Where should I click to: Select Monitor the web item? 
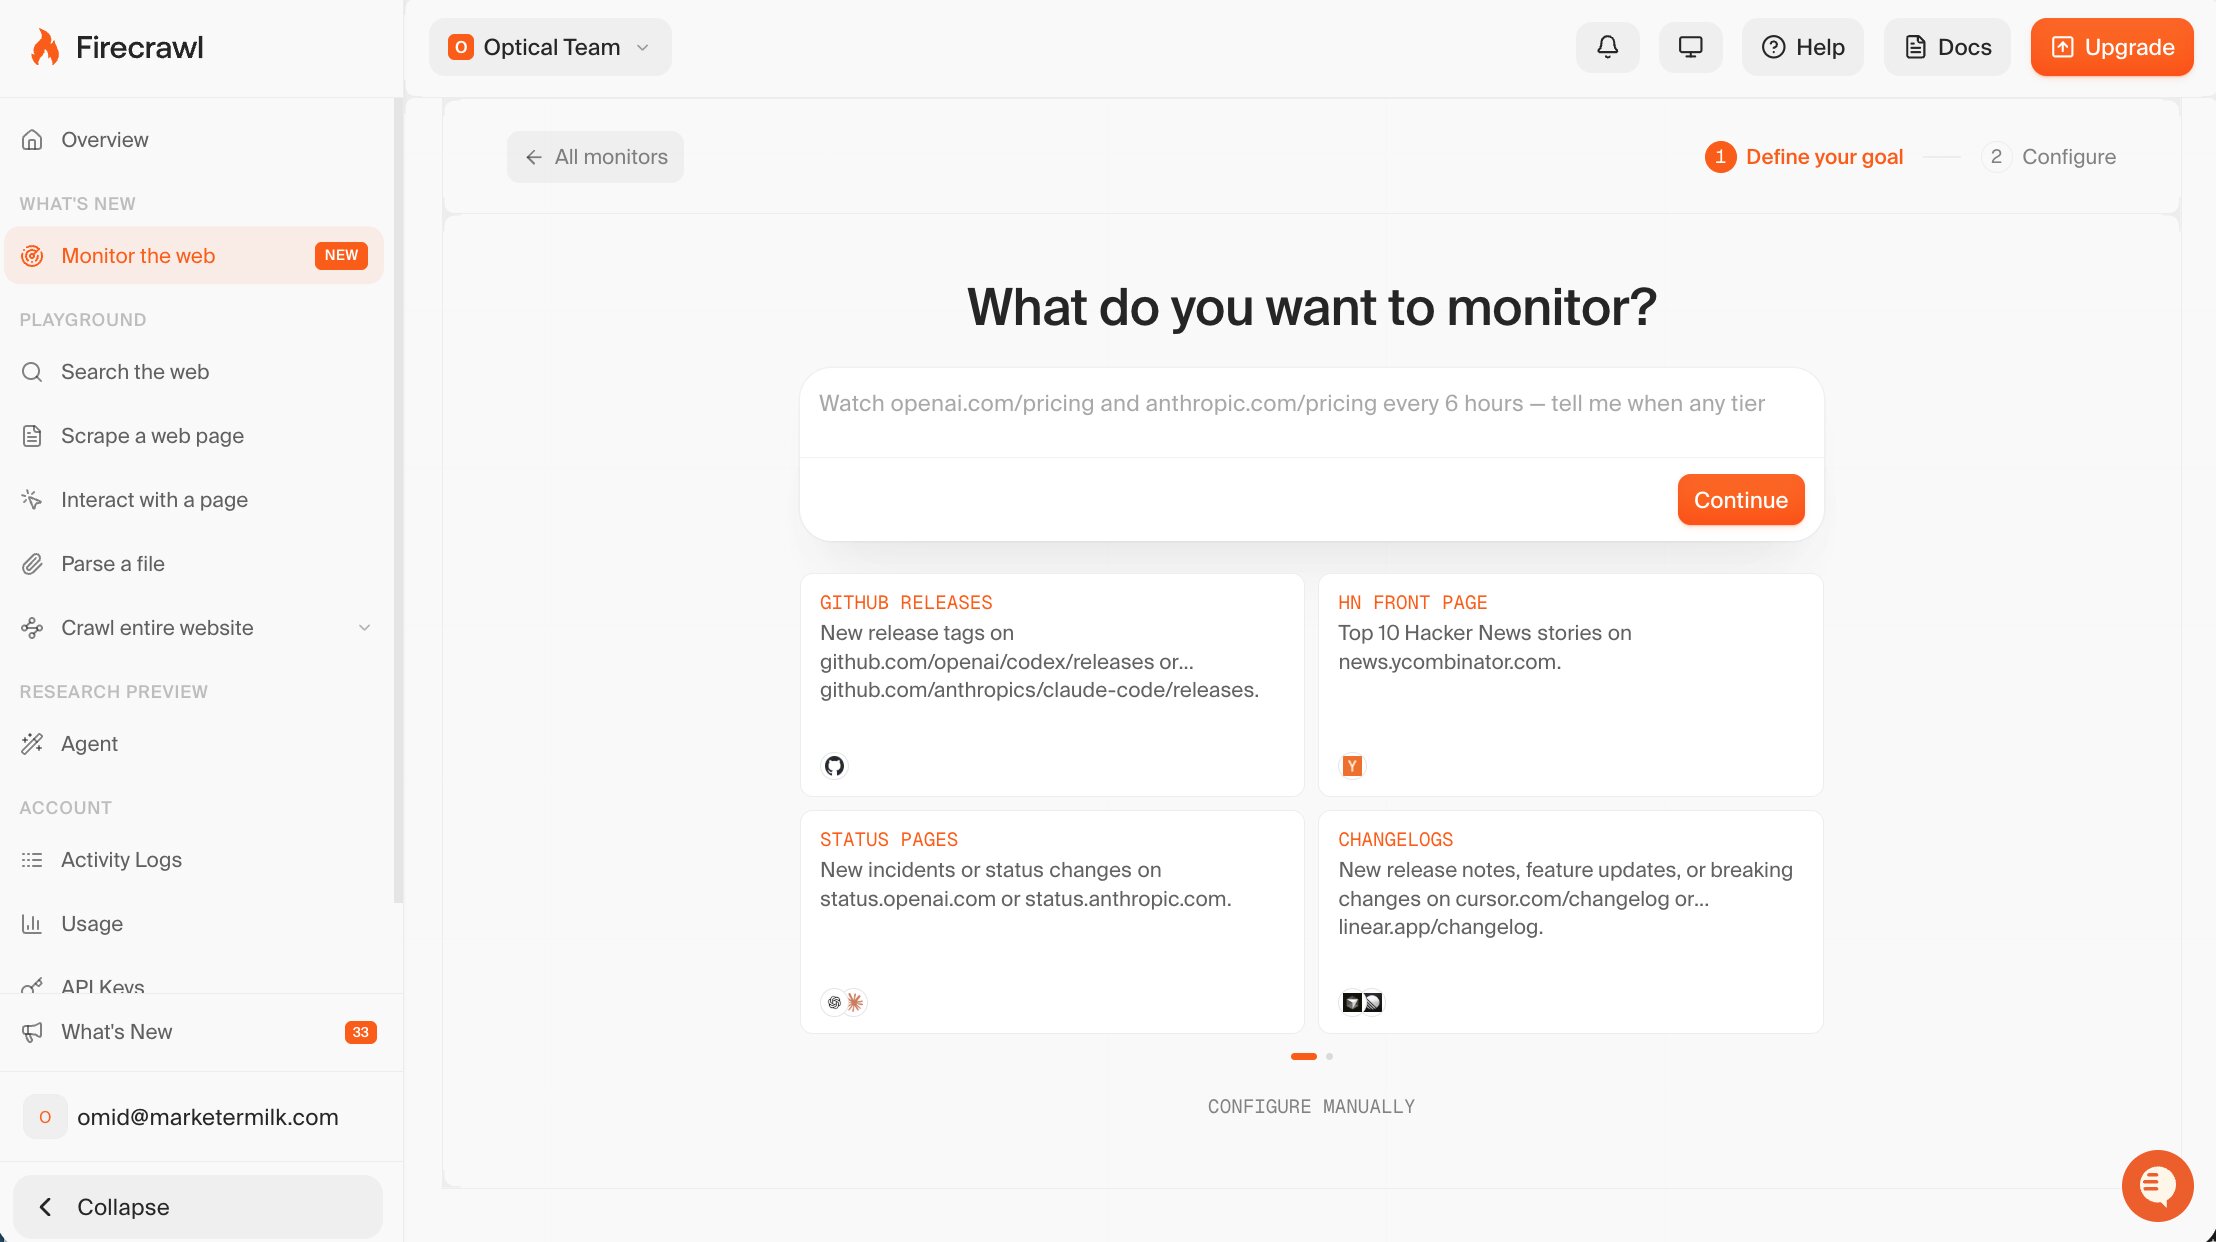tap(194, 256)
